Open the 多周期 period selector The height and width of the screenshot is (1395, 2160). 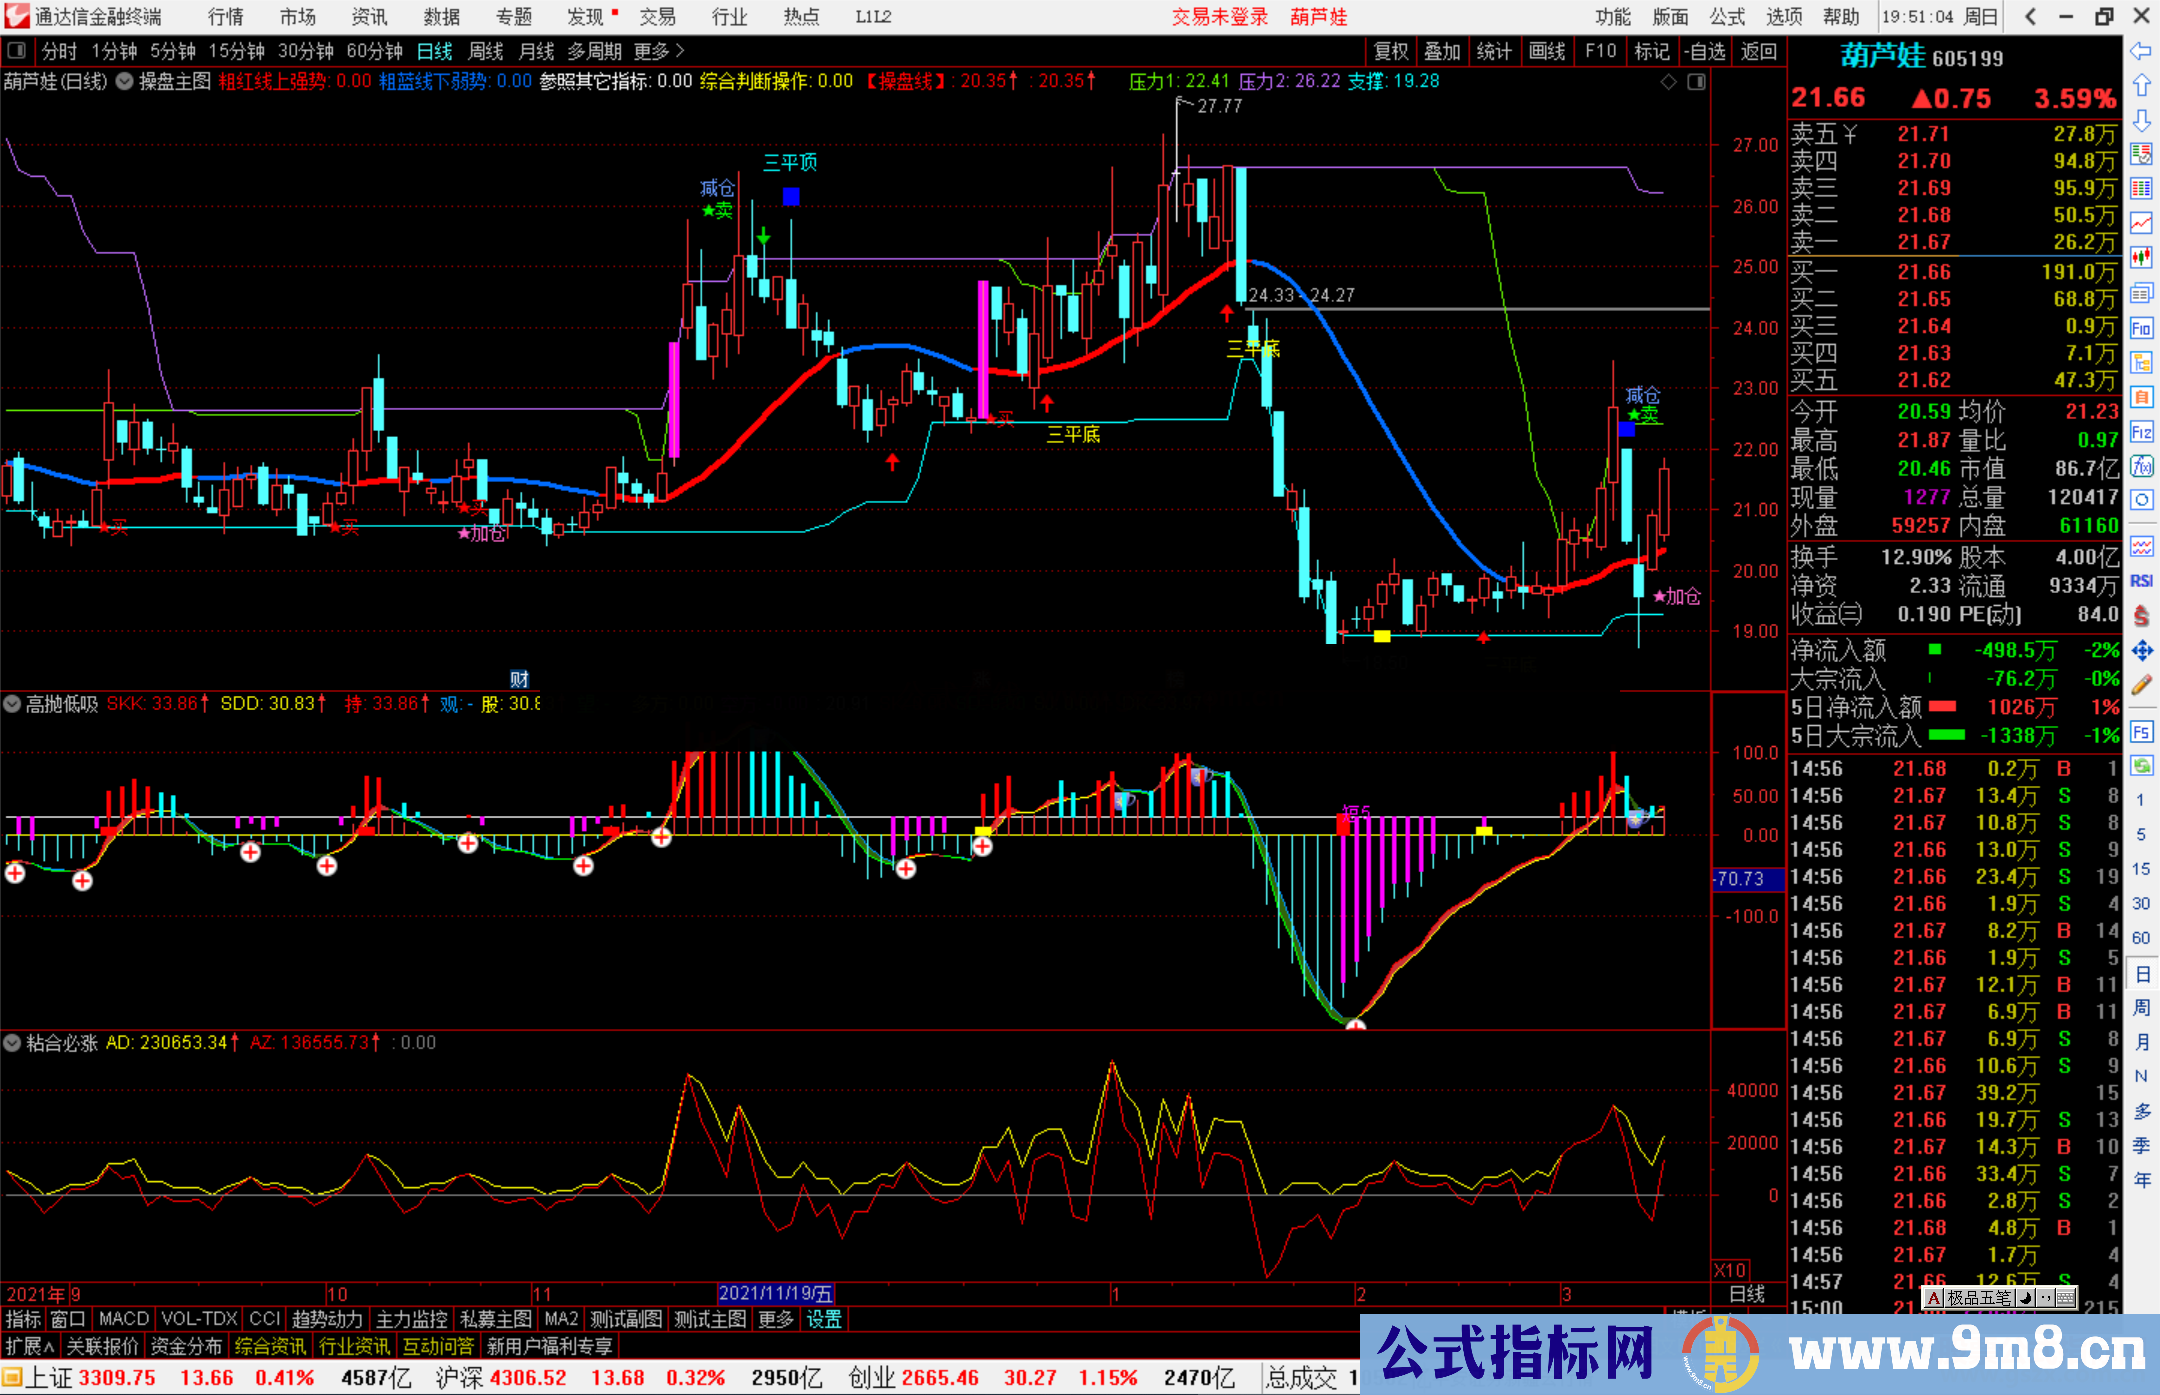tap(592, 51)
